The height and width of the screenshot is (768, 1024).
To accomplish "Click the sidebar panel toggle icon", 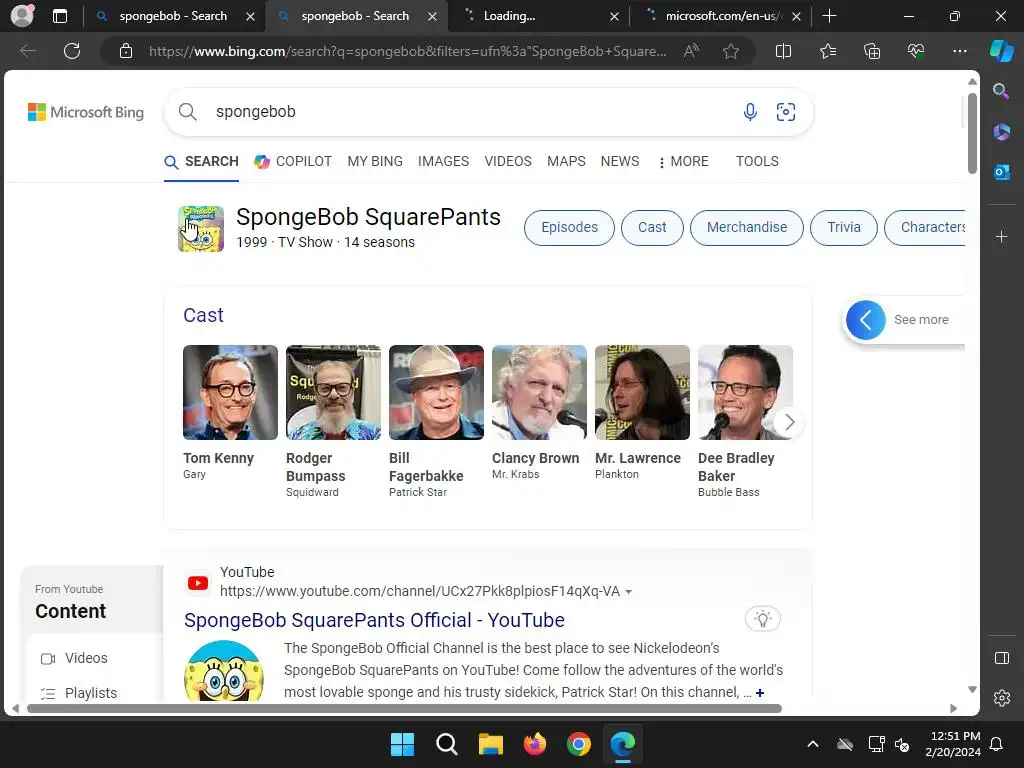I will click(1001, 658).
